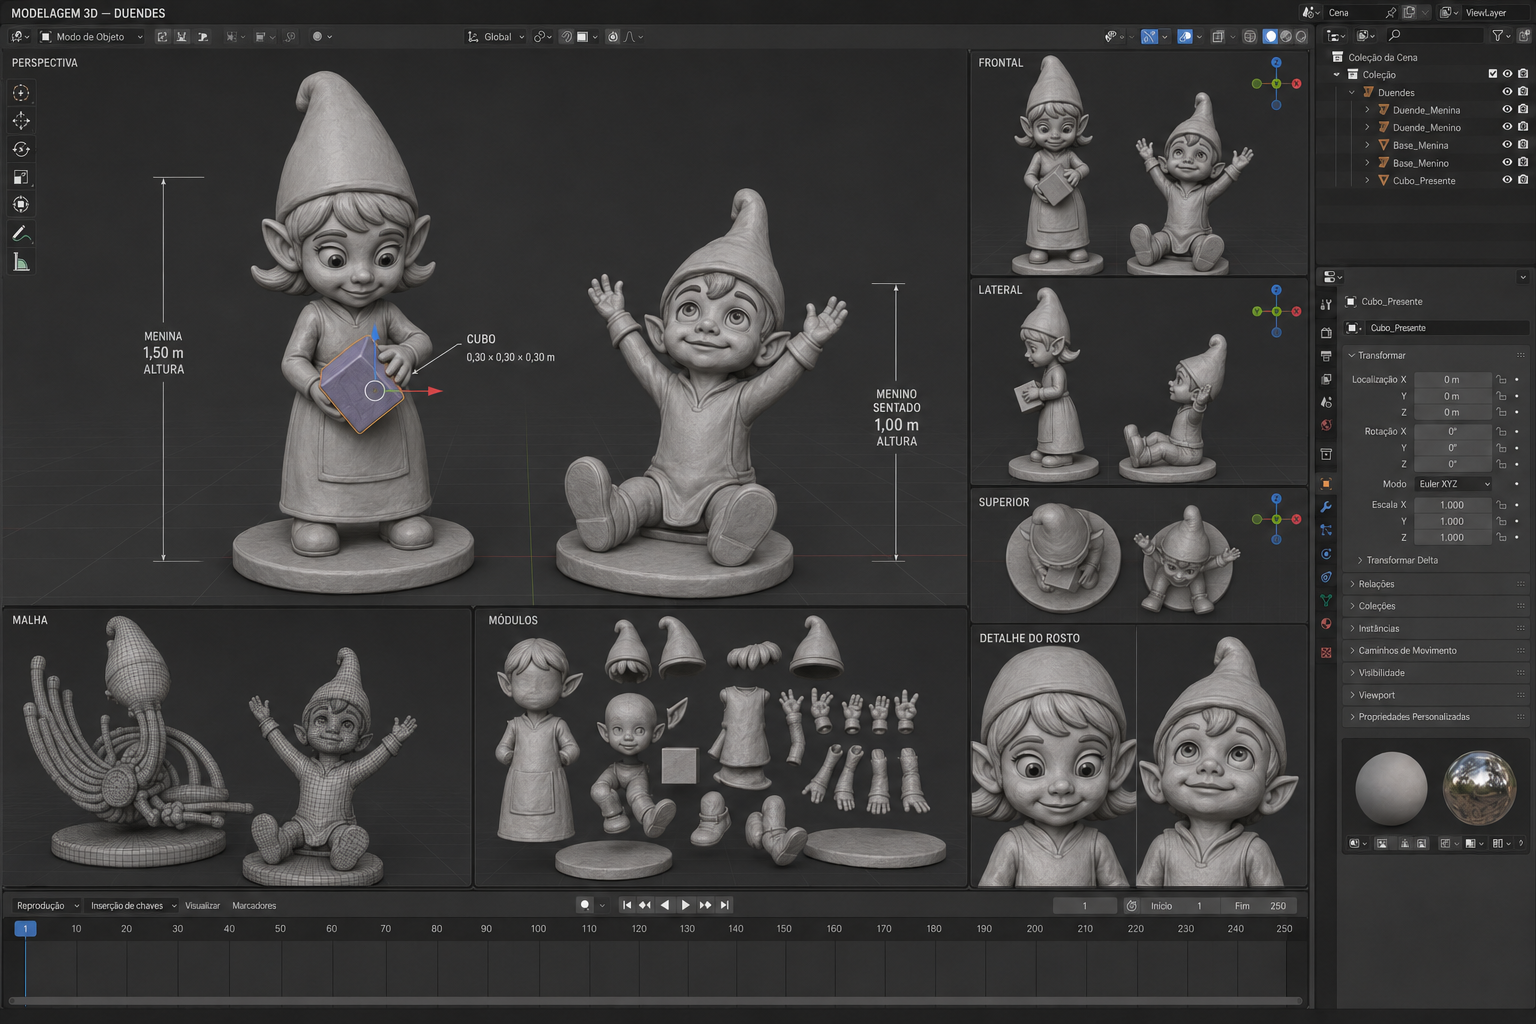1536x1024 pixels.
Task: Jump to the last frame
Action: tap(725, 905)
